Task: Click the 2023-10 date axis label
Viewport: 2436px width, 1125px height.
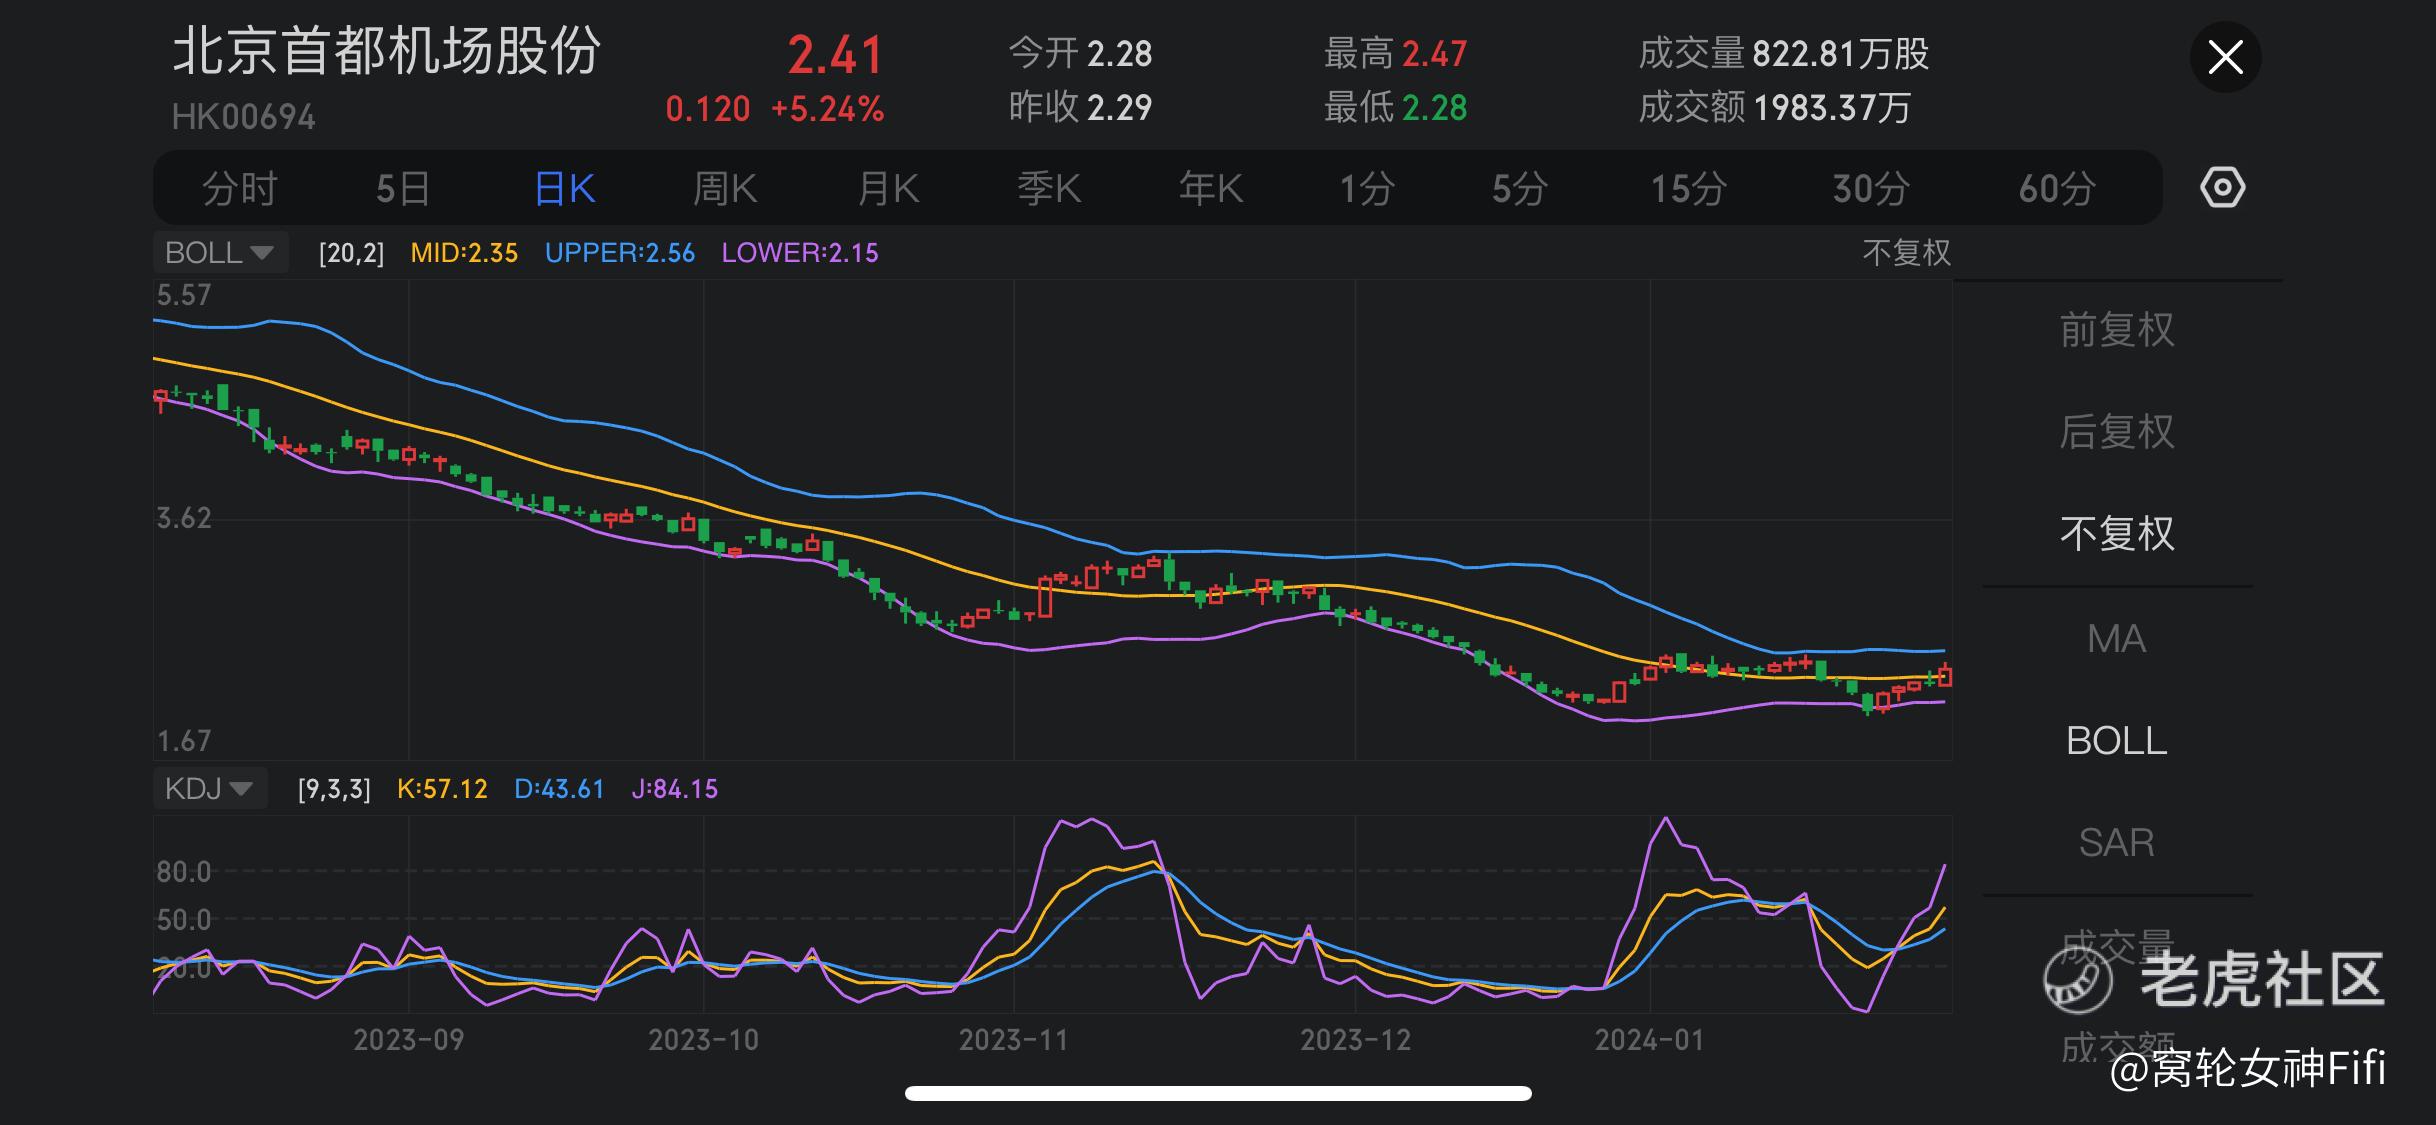Action: [x=704, y=1040]
